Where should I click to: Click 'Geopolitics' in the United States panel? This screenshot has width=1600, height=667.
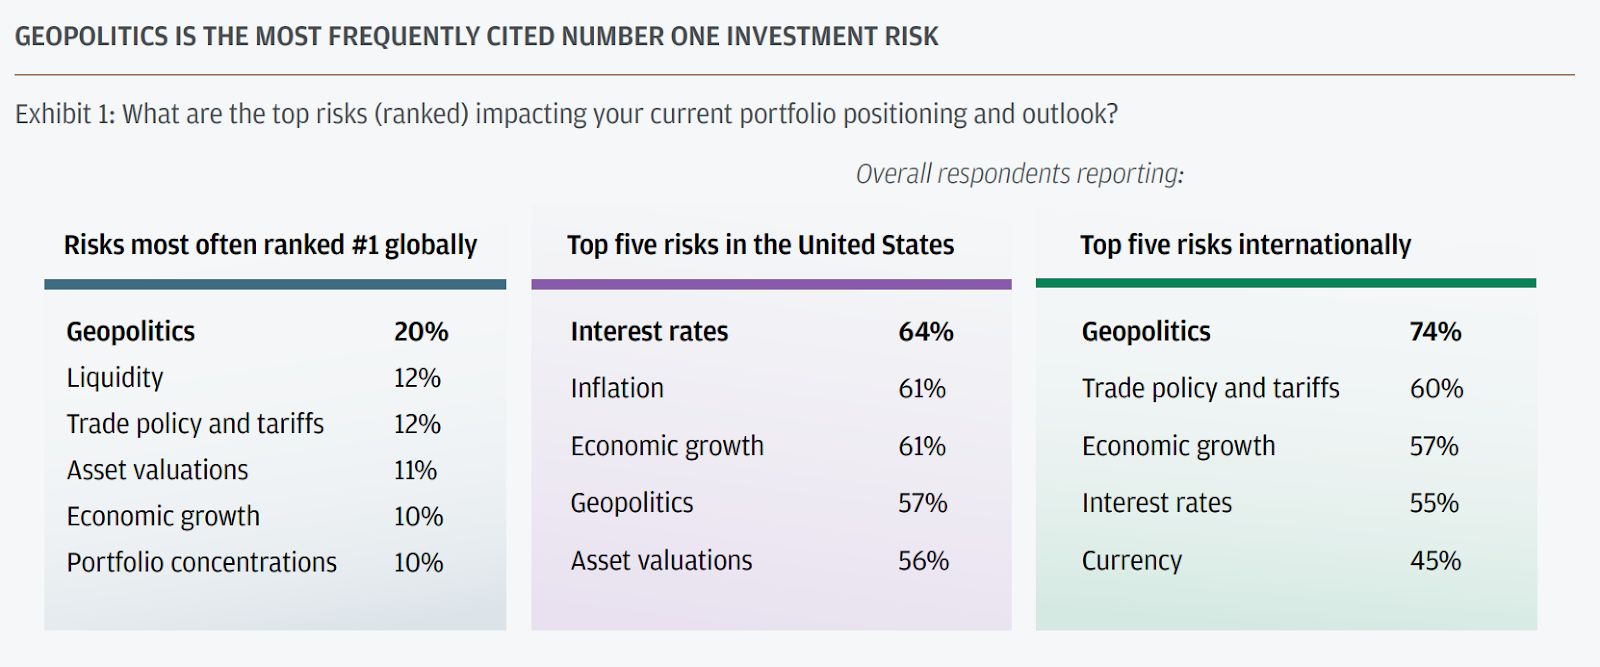(x=631, y=503)
